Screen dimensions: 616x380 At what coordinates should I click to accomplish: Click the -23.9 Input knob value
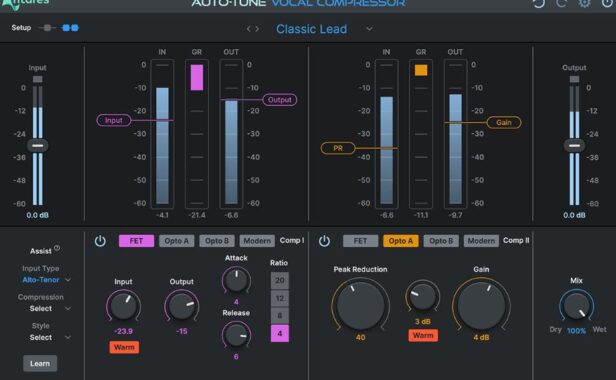pyautogui.click(x=123, y=331)
